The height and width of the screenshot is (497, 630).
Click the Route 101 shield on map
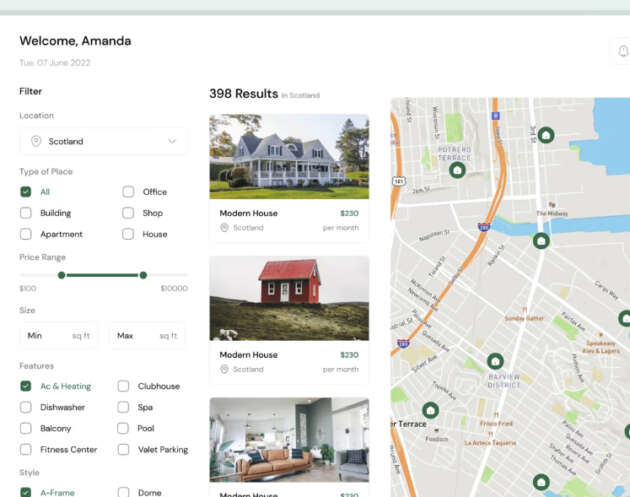pos(398,181)
